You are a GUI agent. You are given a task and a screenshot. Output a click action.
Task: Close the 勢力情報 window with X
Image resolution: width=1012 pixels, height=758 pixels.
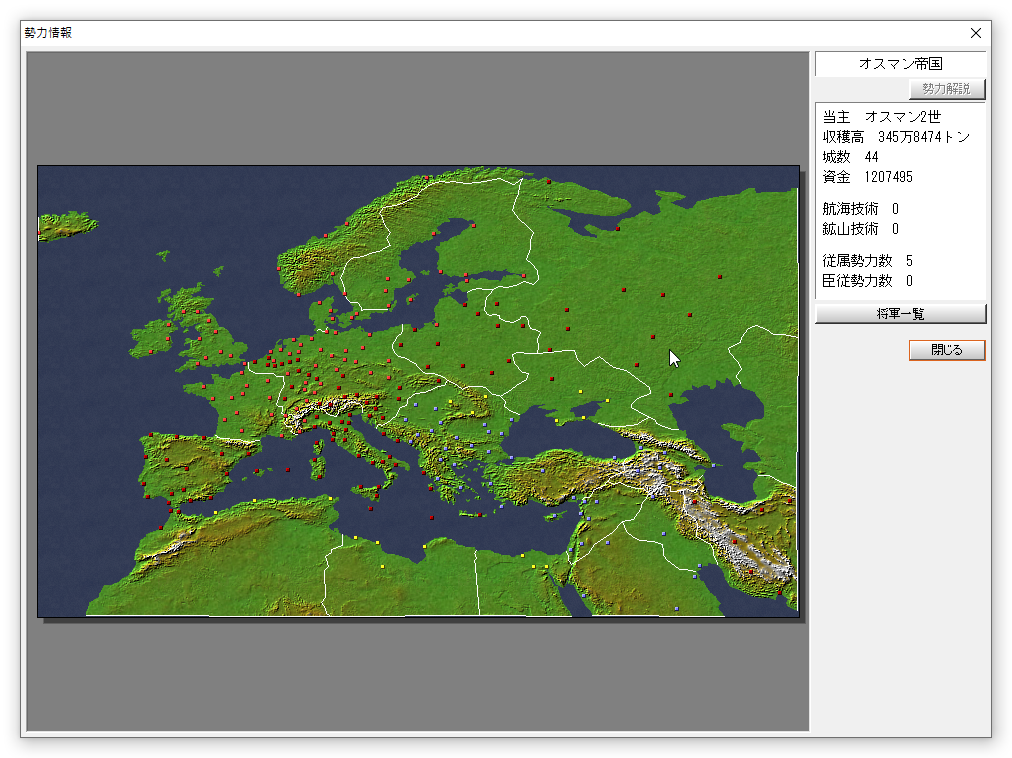976,33
